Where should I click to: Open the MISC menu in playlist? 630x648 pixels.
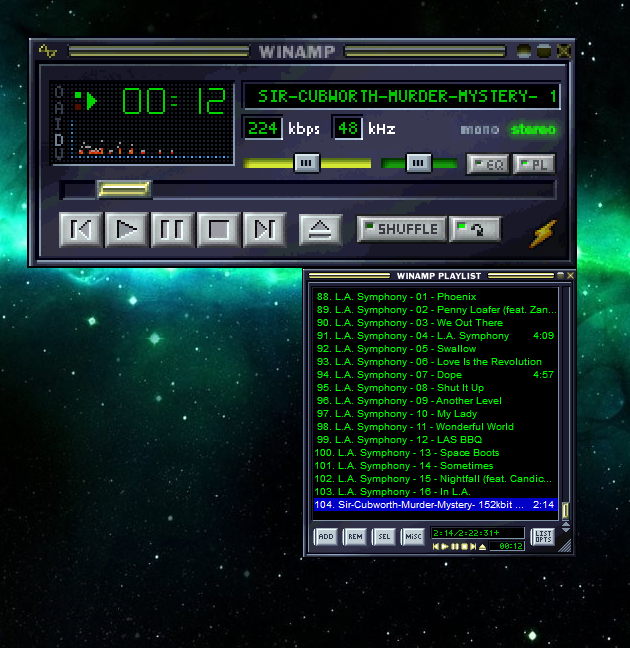pos(413,537)
